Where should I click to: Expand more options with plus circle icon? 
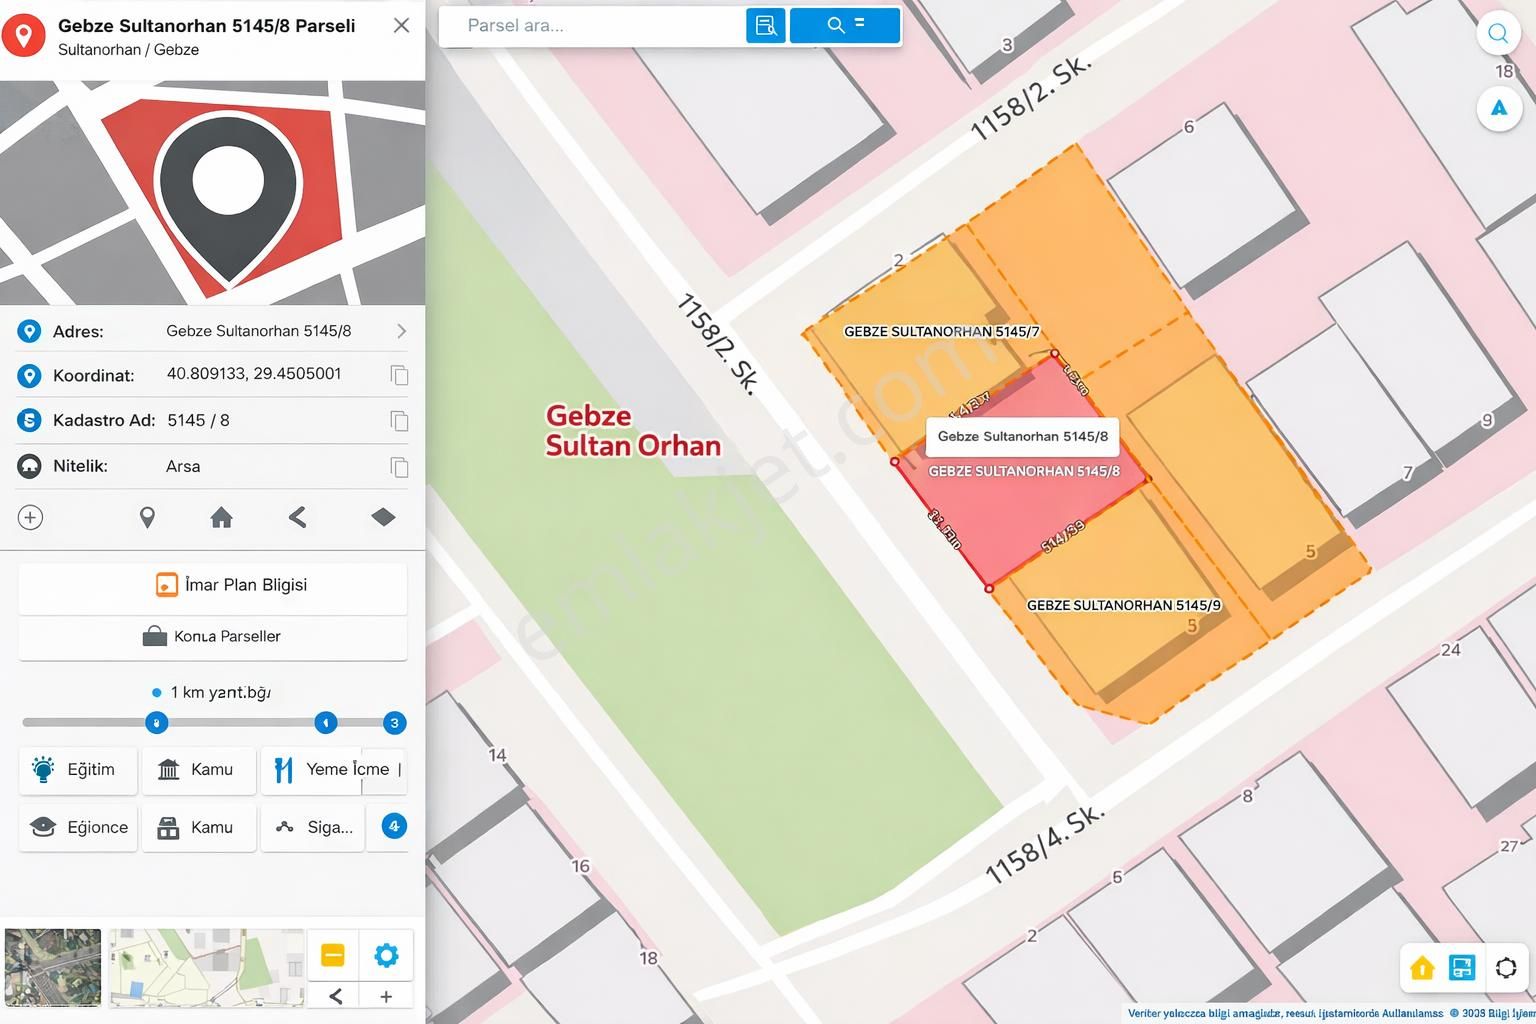tap(31, 517)
